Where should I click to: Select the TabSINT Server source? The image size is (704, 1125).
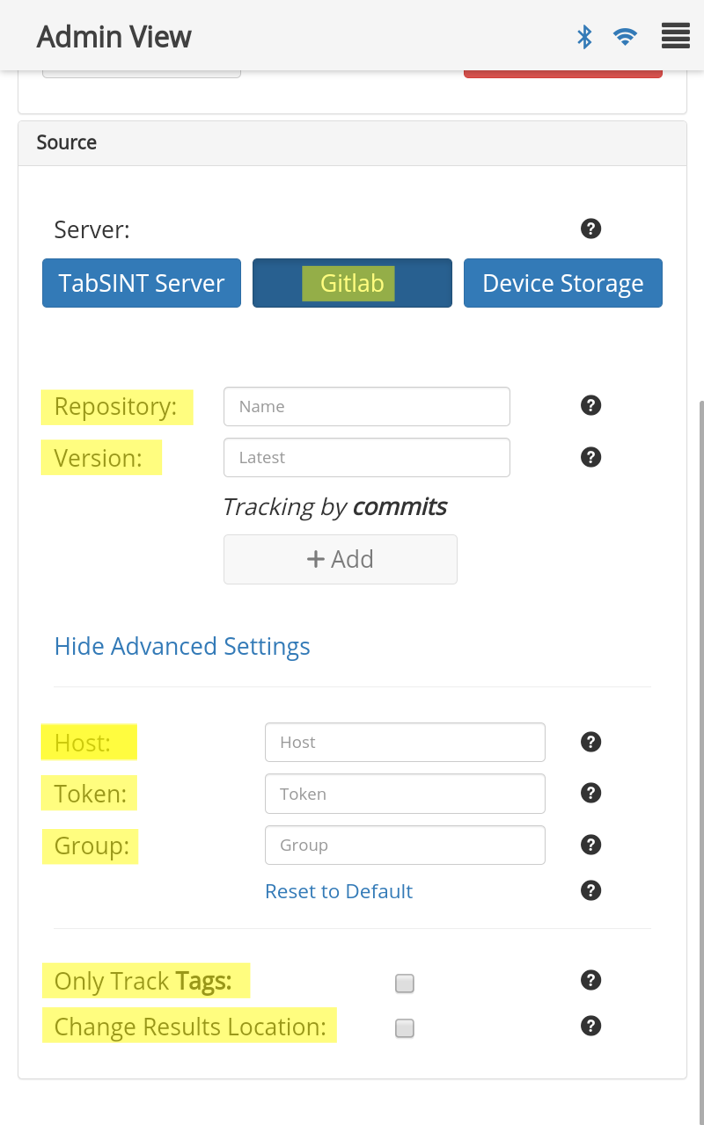click(x=141, y=283)
